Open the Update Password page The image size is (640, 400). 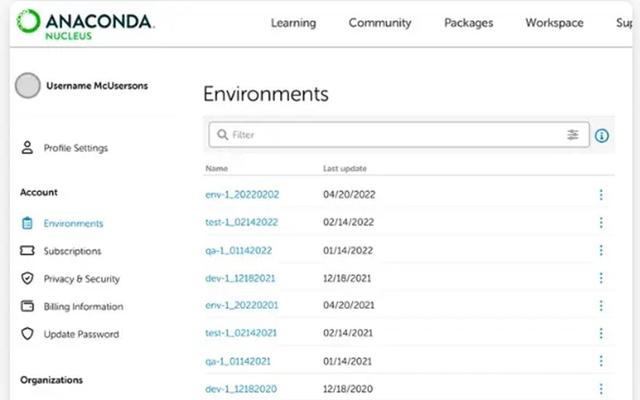click(81, 334)
